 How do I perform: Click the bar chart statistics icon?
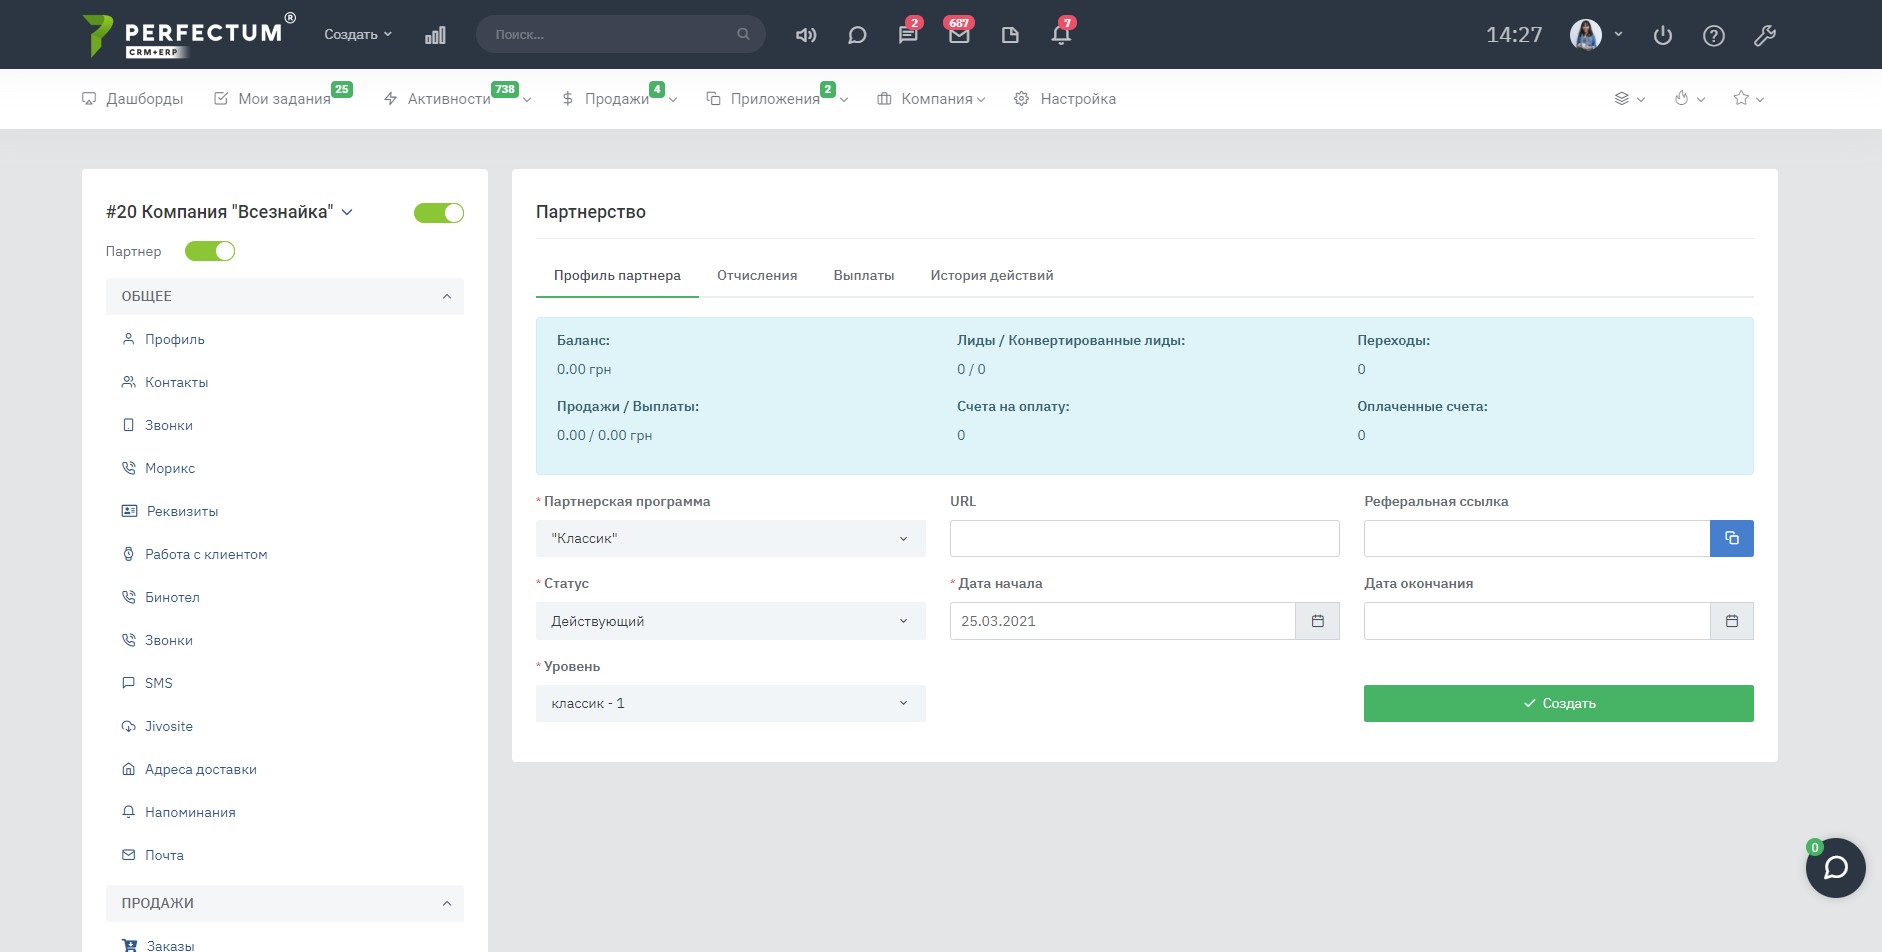coord(435,35)
